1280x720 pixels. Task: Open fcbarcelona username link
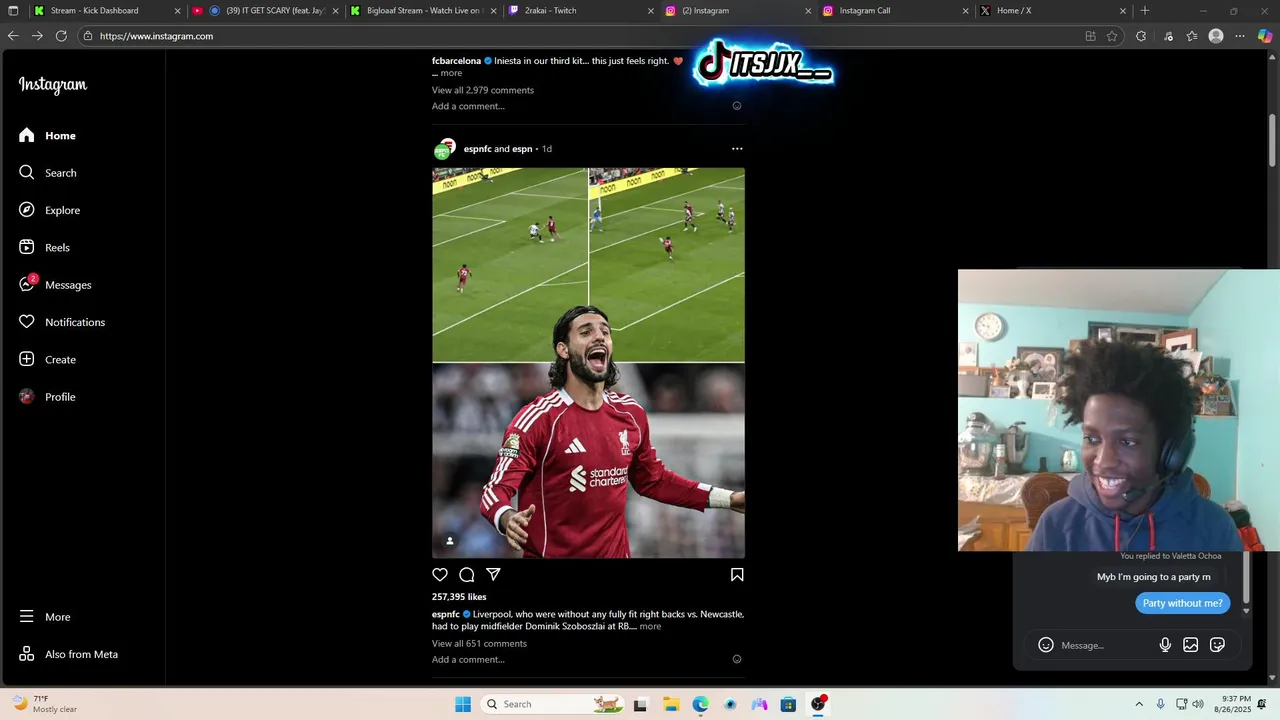[456, 61]
